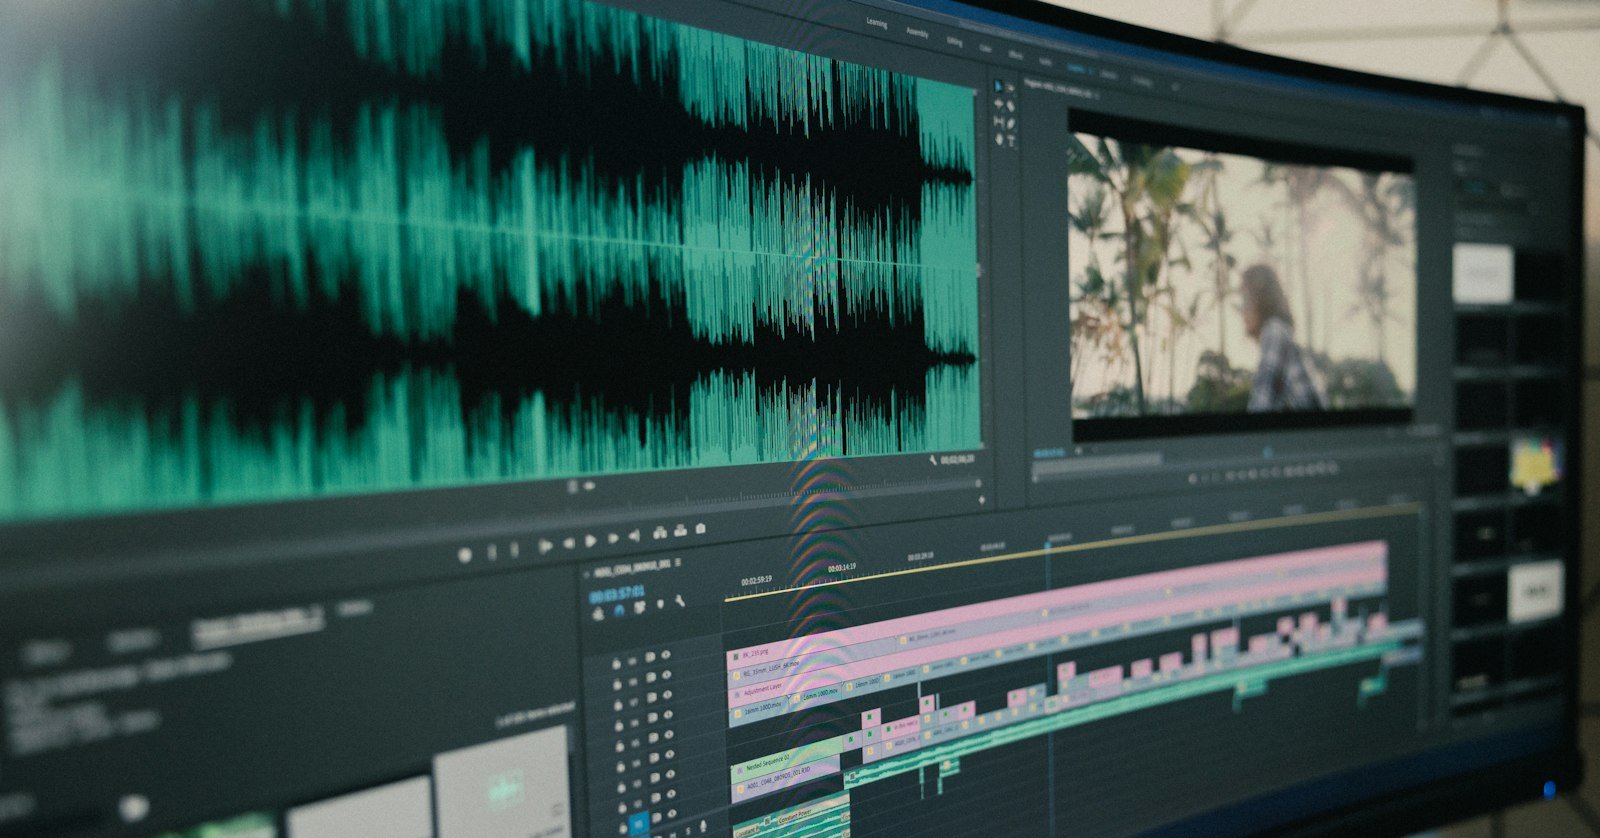Click the Drag Audio Only icon
The image size is (1600, 838).
(589, 486)
